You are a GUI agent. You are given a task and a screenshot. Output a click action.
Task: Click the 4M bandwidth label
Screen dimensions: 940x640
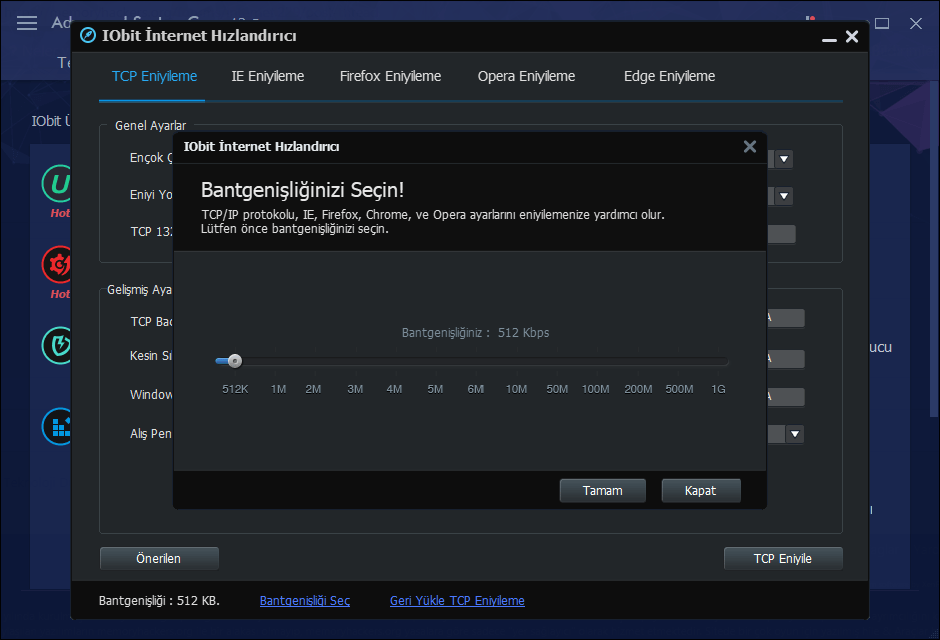click(394, 390)
